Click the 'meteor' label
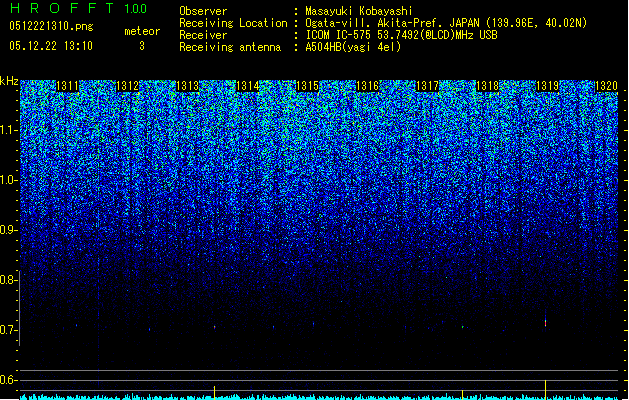 (x=142, y=31)
